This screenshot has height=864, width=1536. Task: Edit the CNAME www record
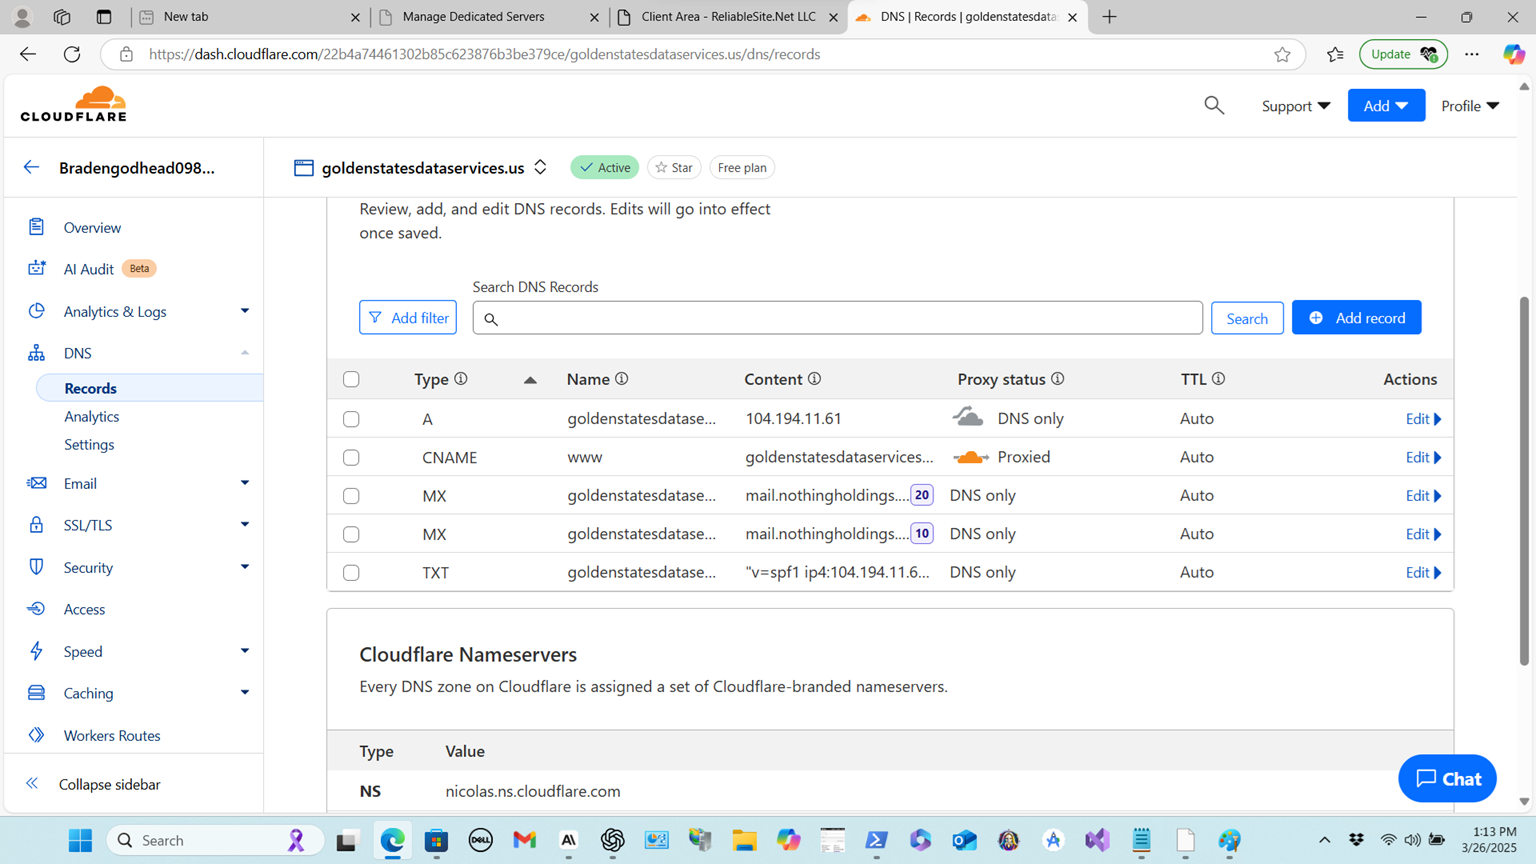click(1423, 457)
